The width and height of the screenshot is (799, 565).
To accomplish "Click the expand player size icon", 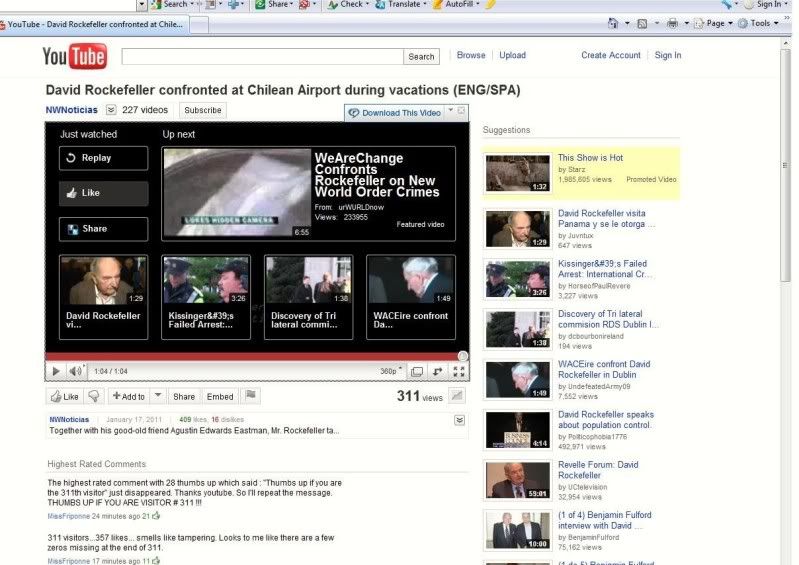I will tap(437, 371).
